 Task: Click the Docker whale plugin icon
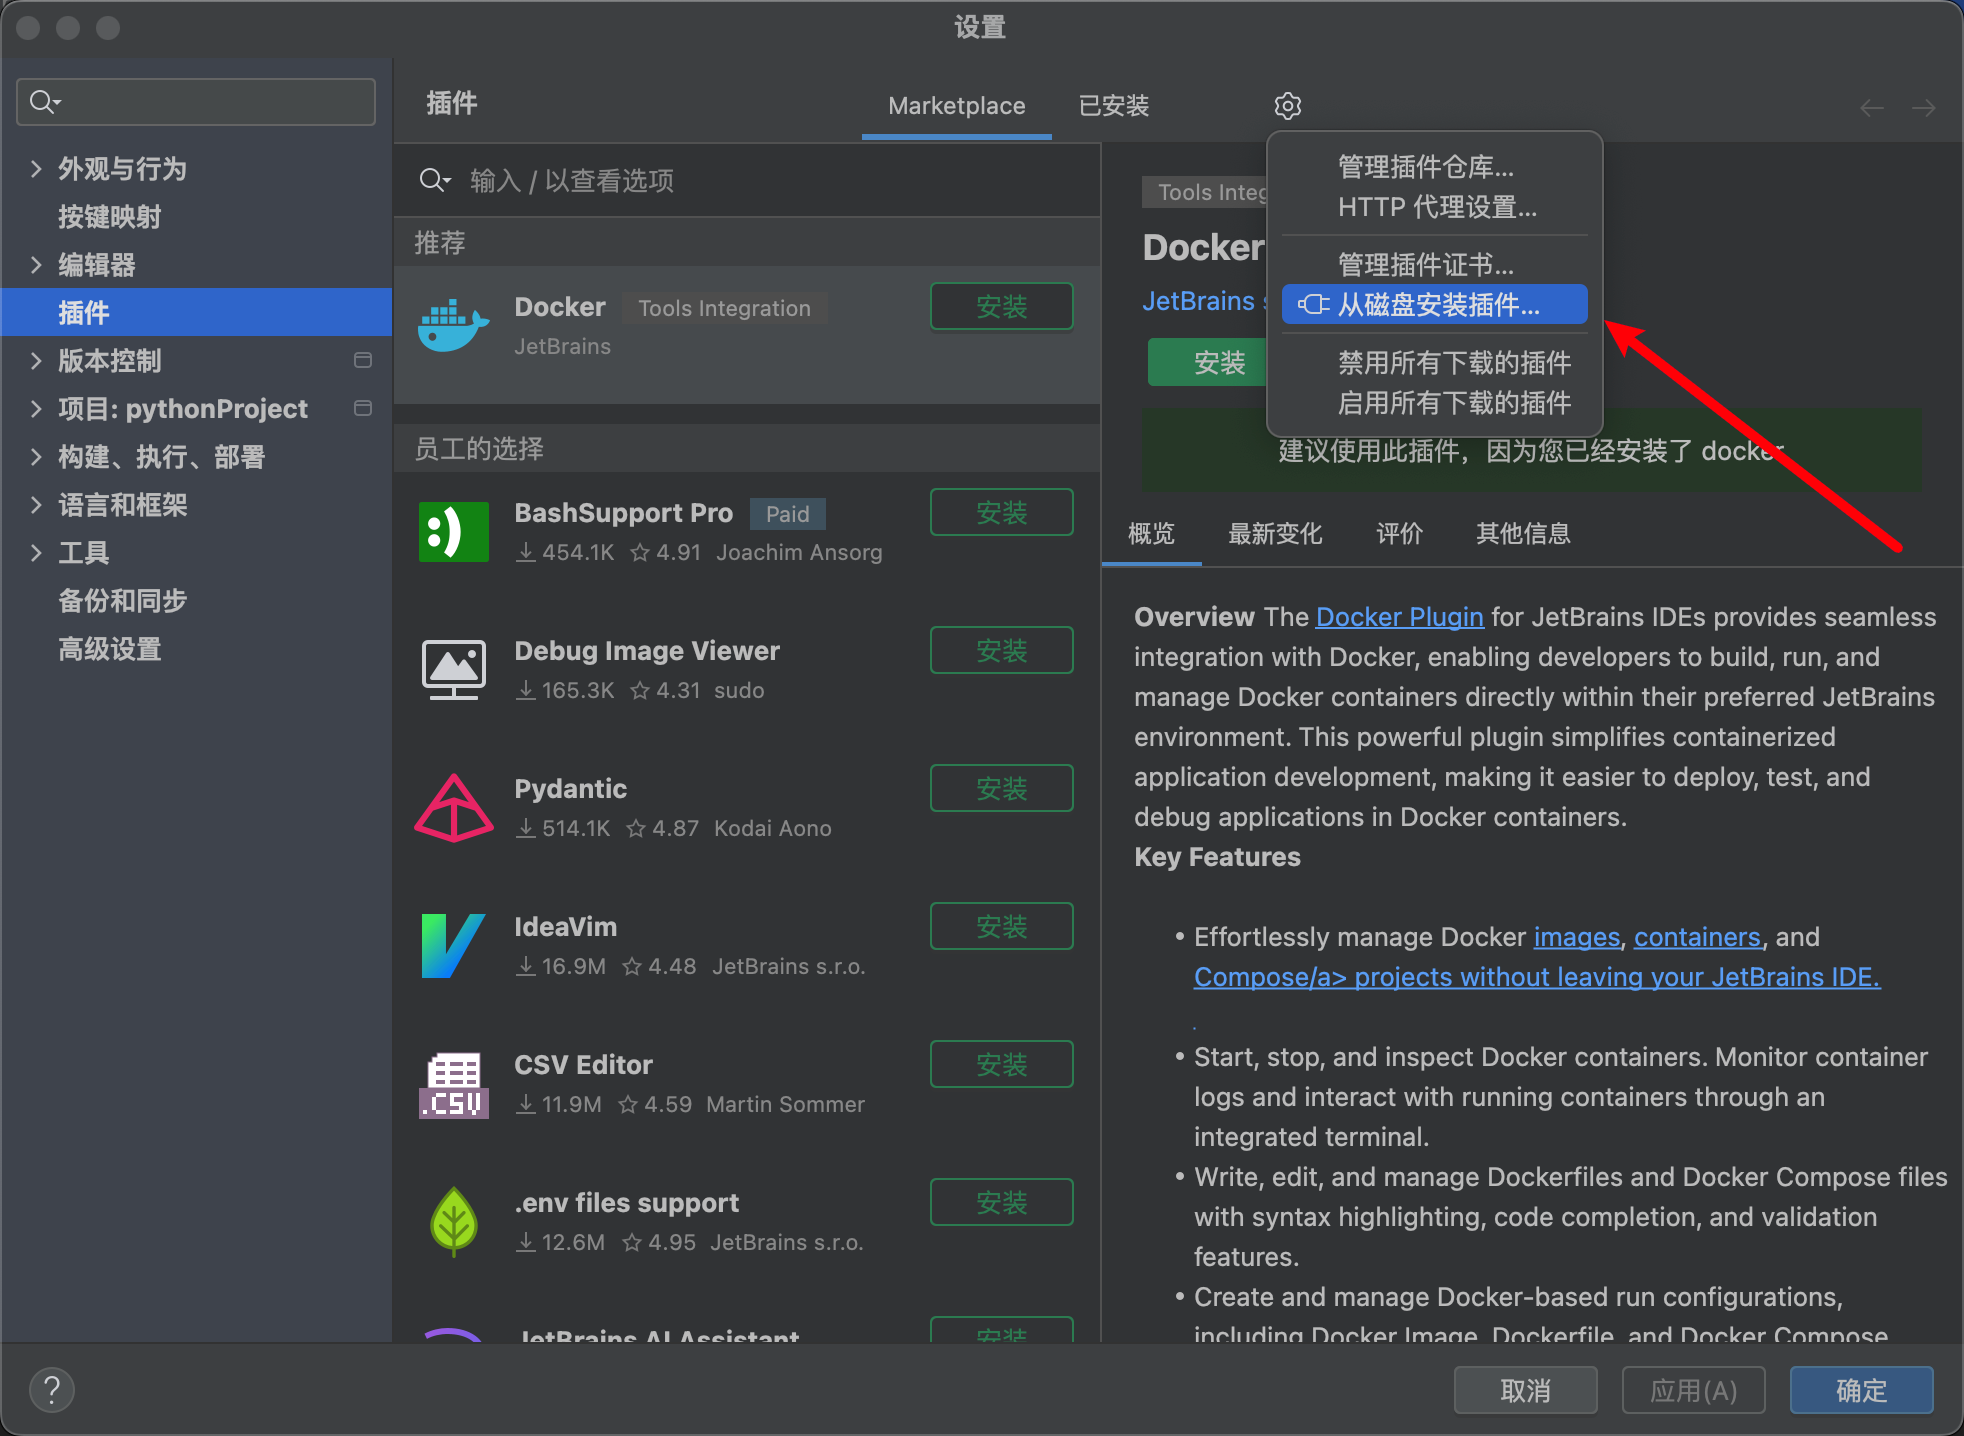click(x=453, y=326)
